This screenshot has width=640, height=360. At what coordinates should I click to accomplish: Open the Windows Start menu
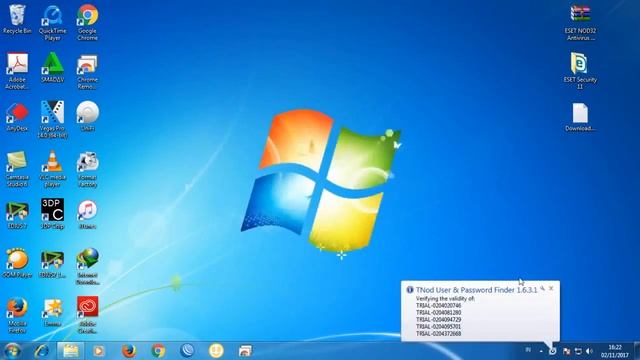pyautogui.click(x=12, y=351)
